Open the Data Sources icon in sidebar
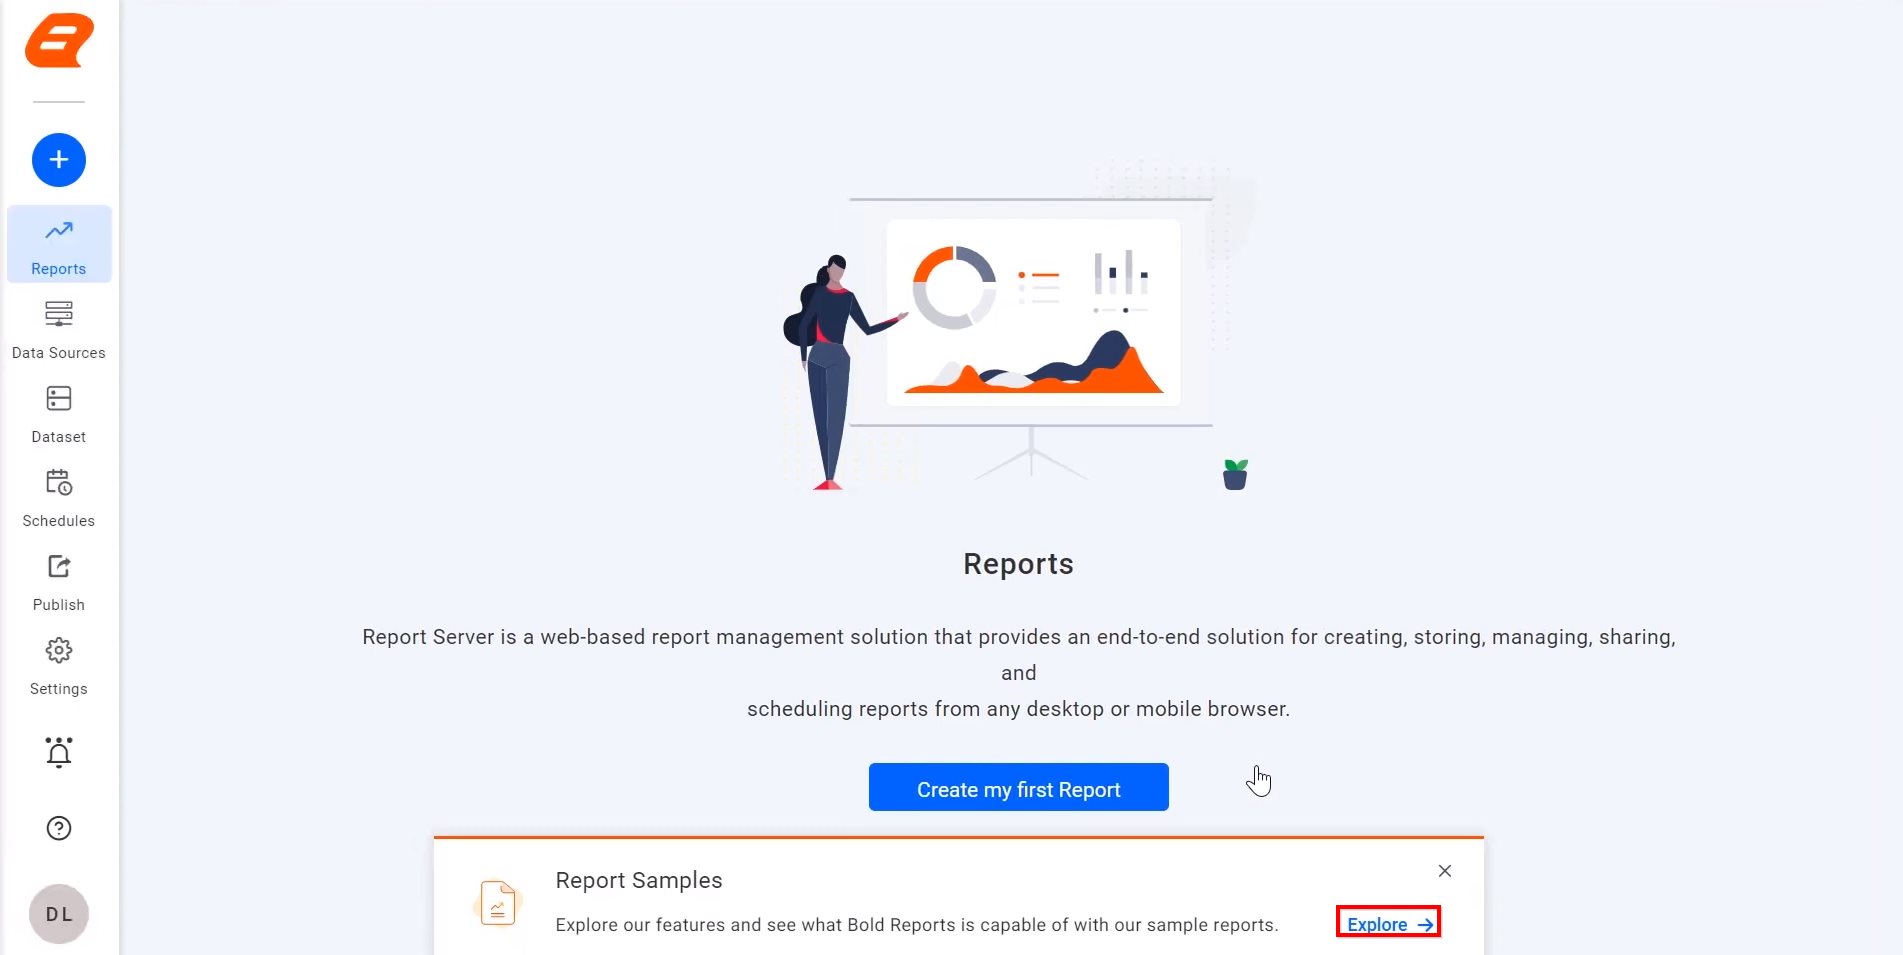The height and width of the screenshot is (955, 1903). pyautogui.click(x=58, y=314)
